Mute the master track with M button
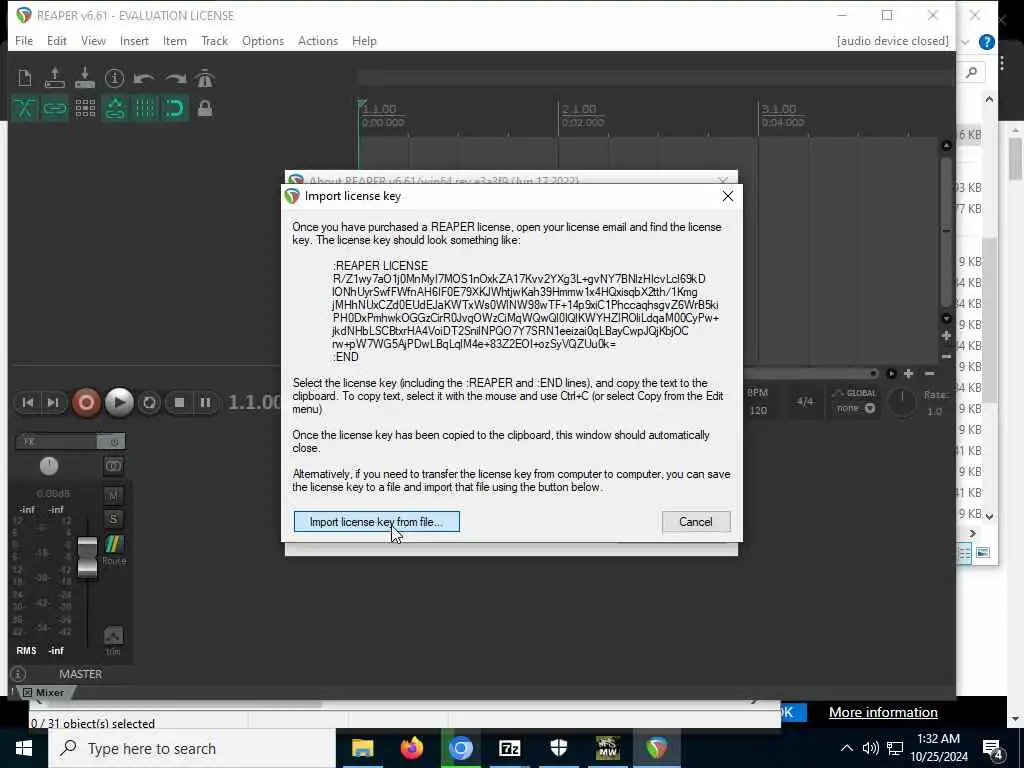1024x768 pixels. [114, 495]
